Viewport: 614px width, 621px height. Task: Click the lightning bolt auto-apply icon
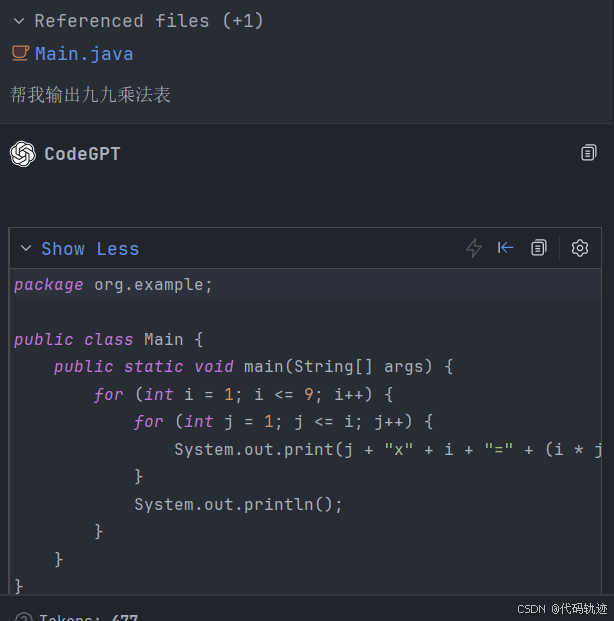tap(474, 248)
